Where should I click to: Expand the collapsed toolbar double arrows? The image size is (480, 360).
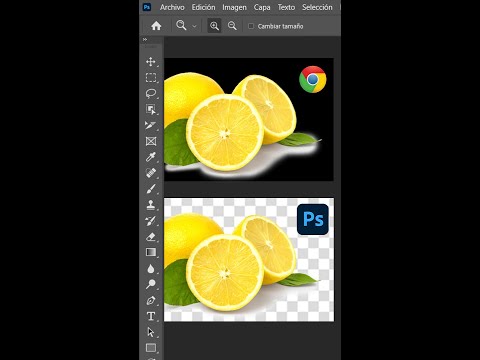[145, 39]
